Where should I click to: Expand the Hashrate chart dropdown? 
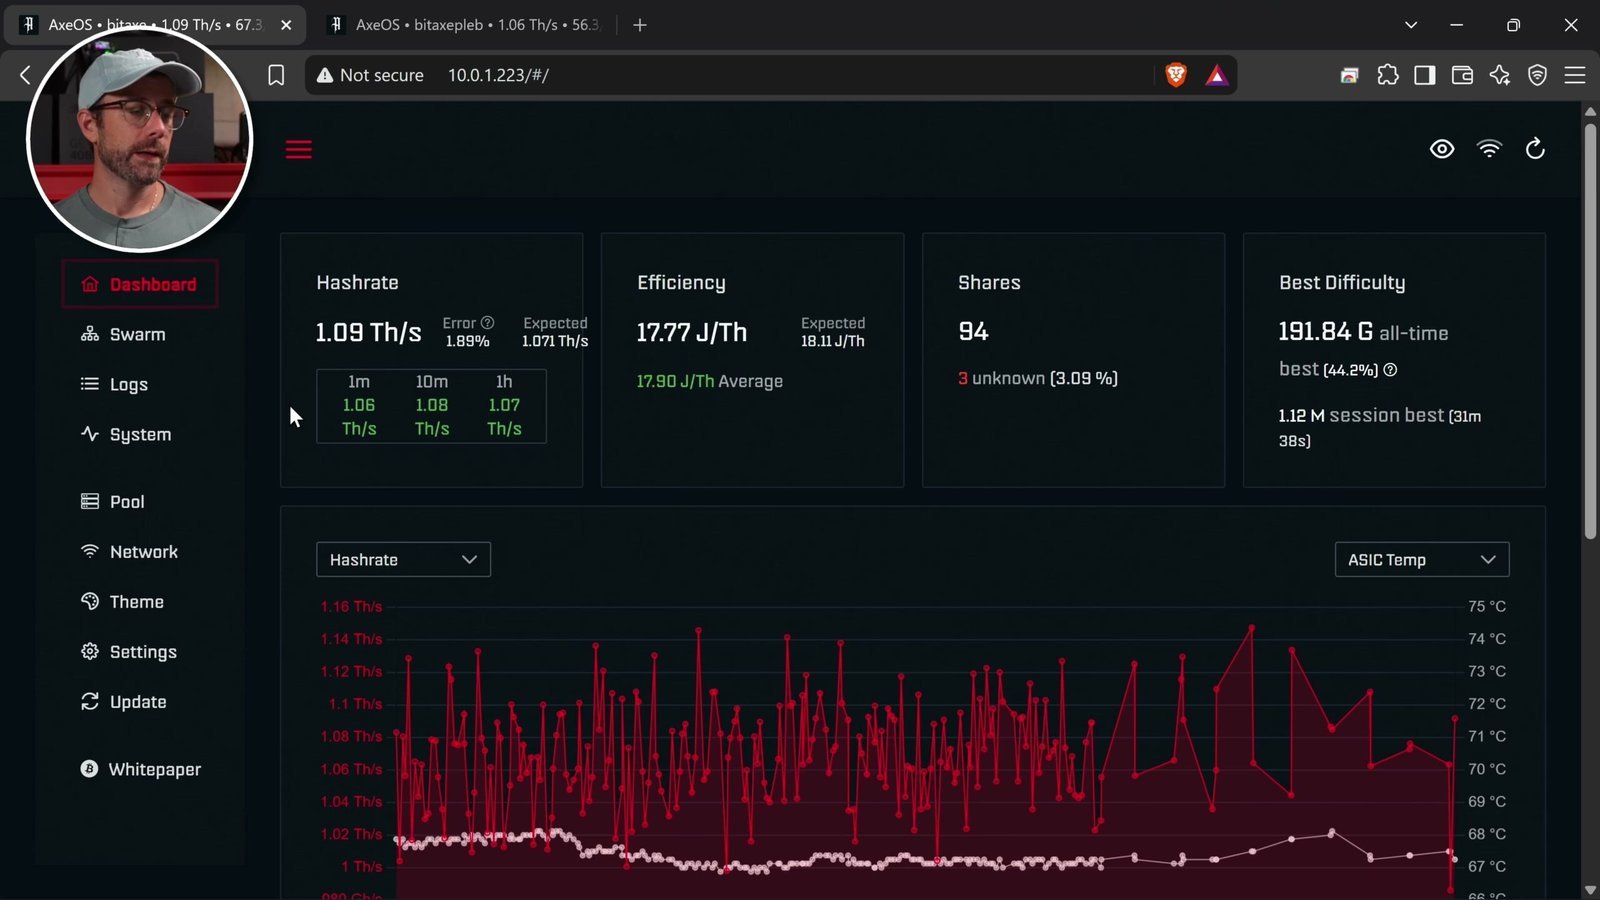[x=403, y=559]
